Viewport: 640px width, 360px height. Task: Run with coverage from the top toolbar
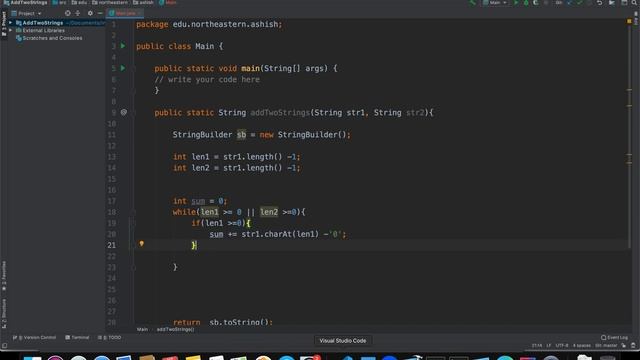(x=536, y=3)
